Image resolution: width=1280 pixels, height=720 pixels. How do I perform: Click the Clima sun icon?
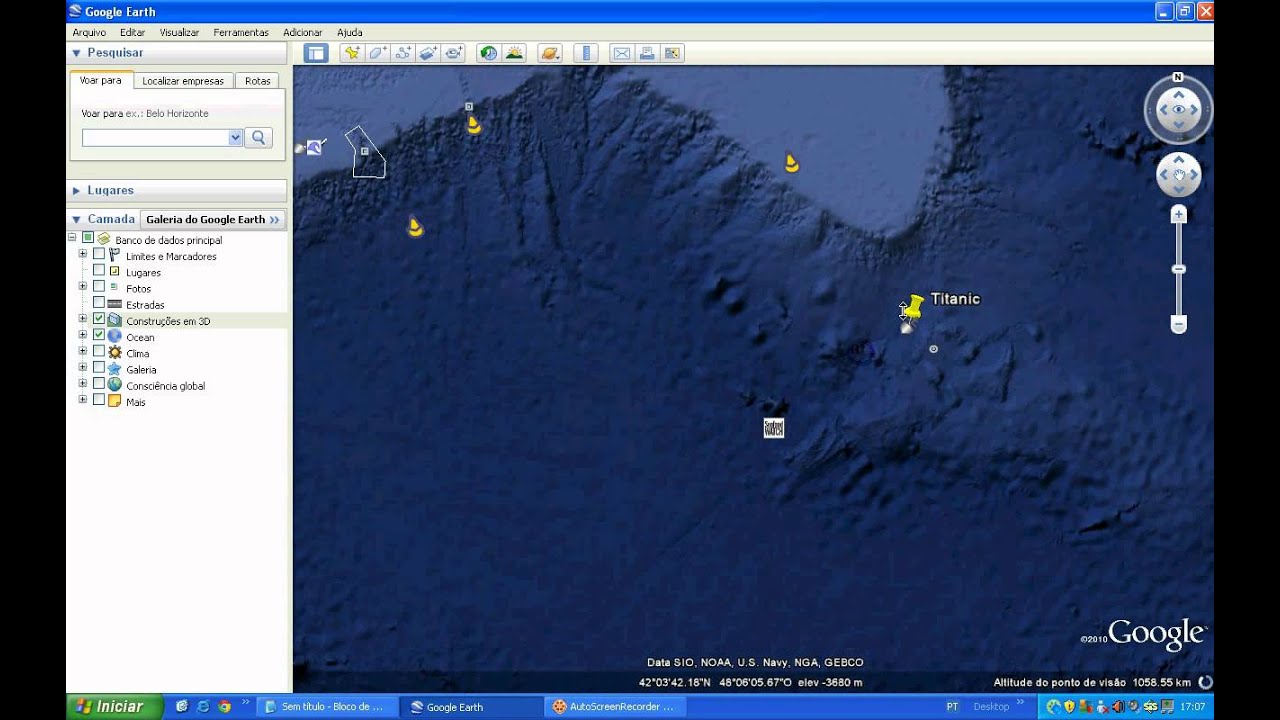pyautogui.click(x=114, y=353)
